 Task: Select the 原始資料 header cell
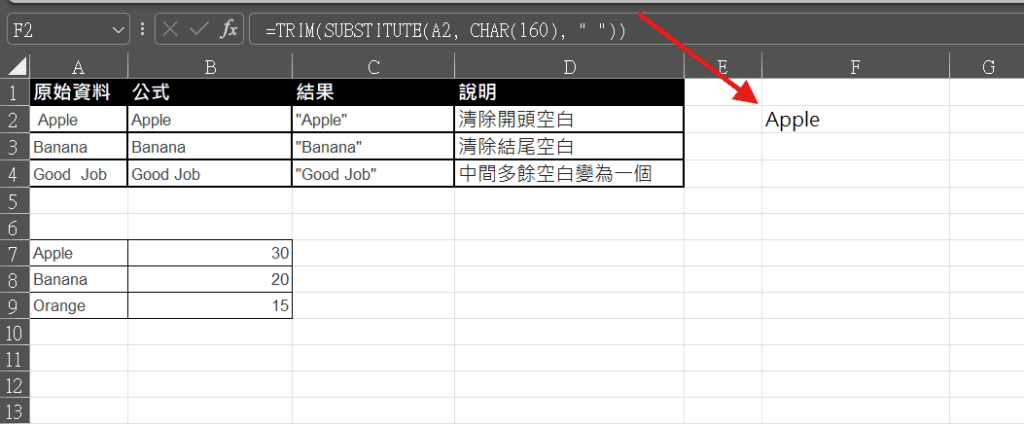point(78,93)
